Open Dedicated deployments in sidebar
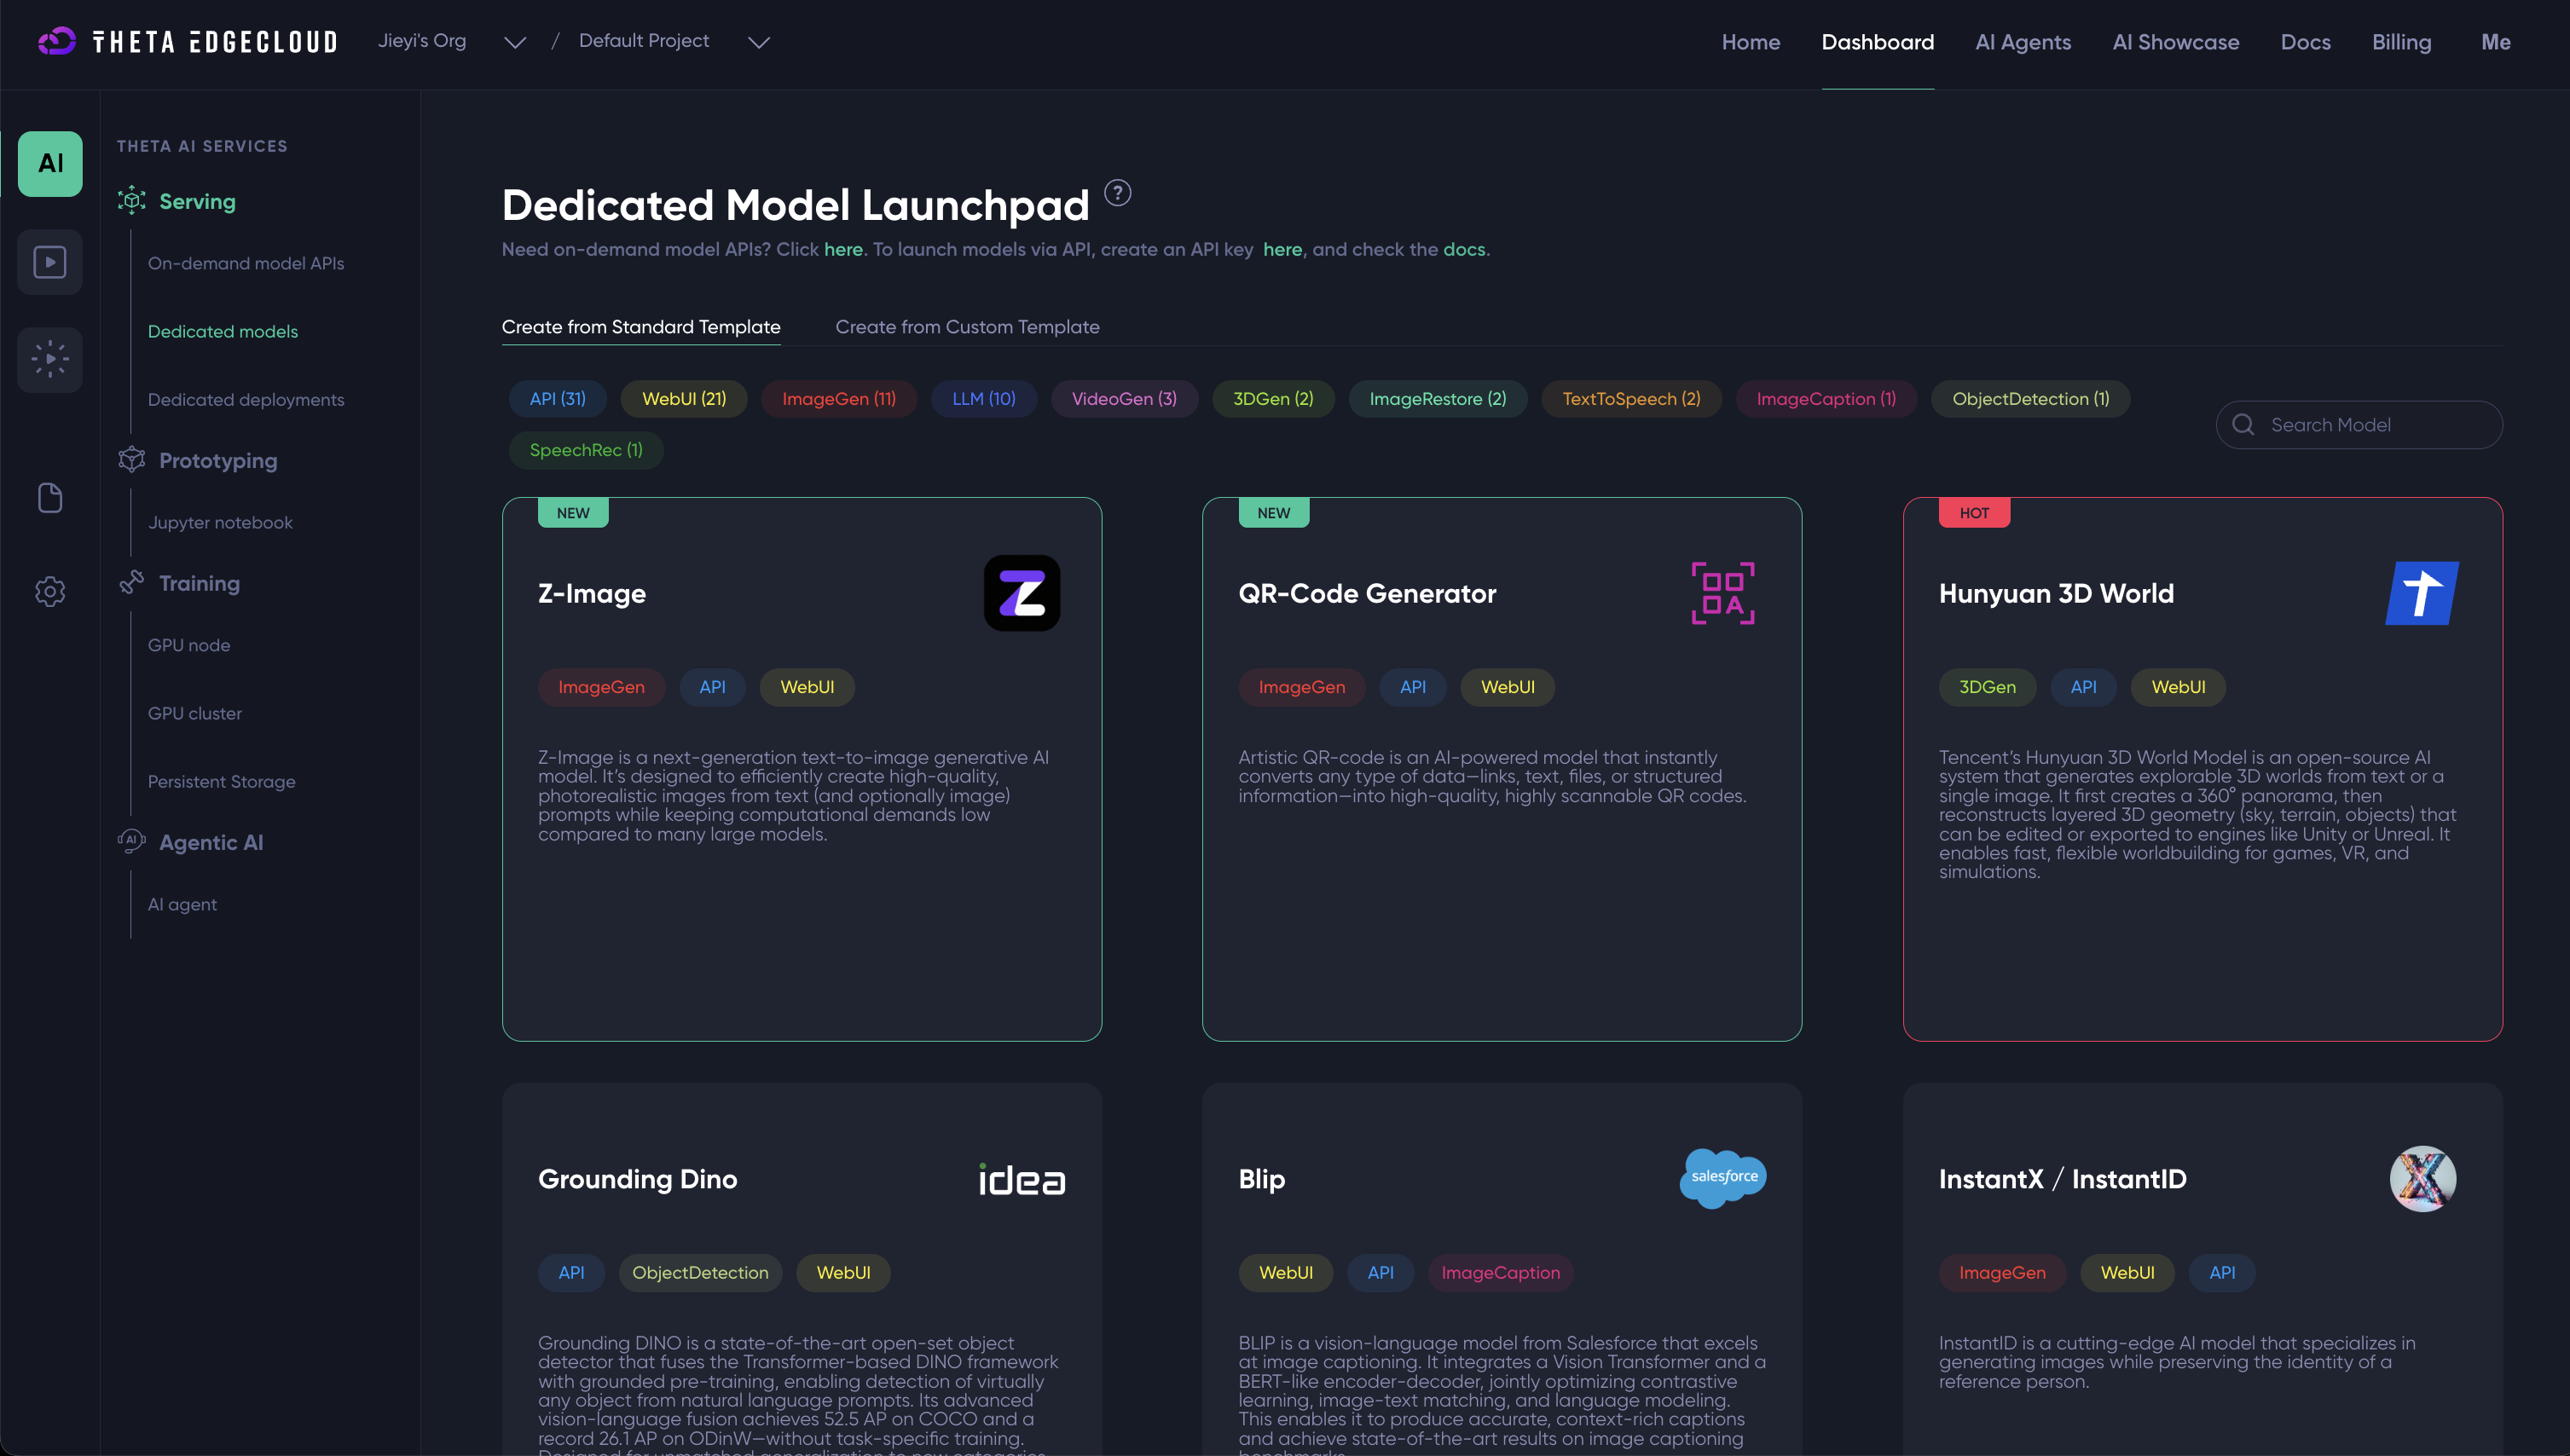This screenshot has height=1456, width=2570. coord(245,400)
